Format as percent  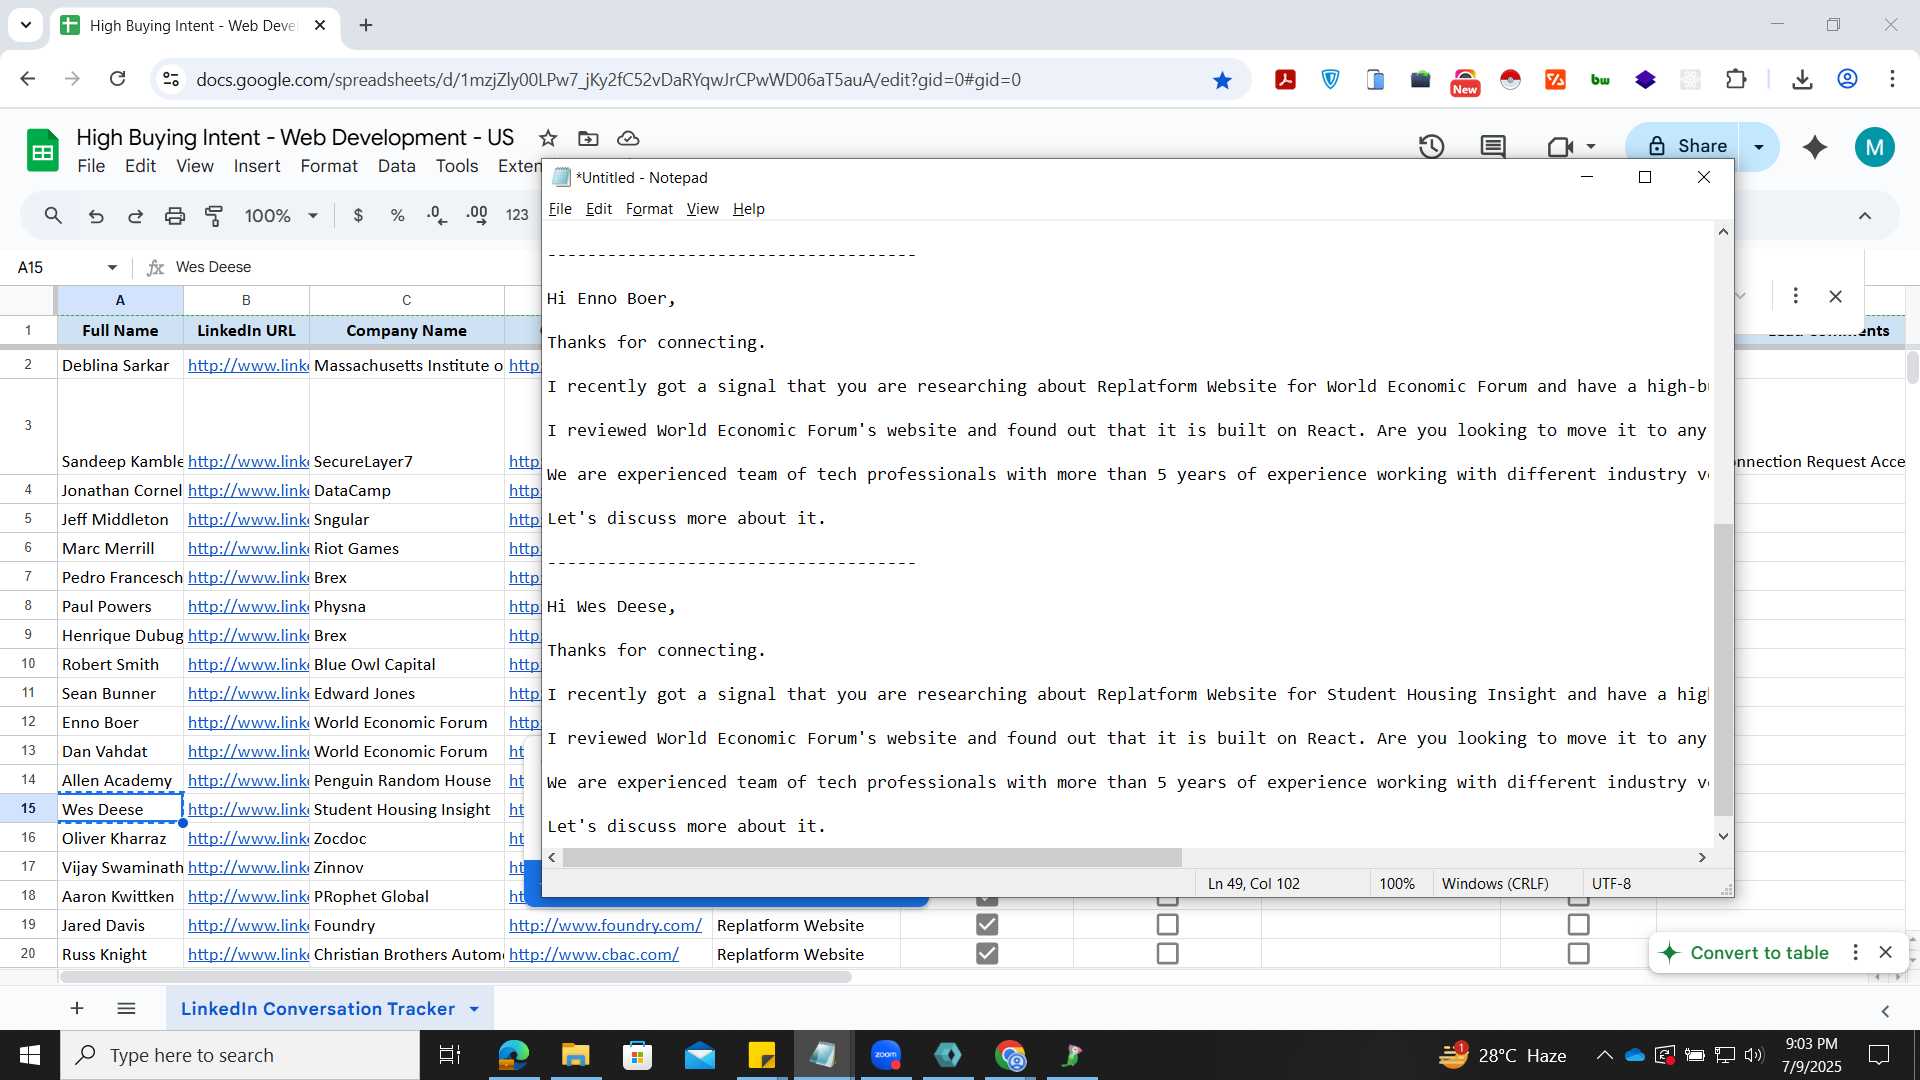point(397,215)
